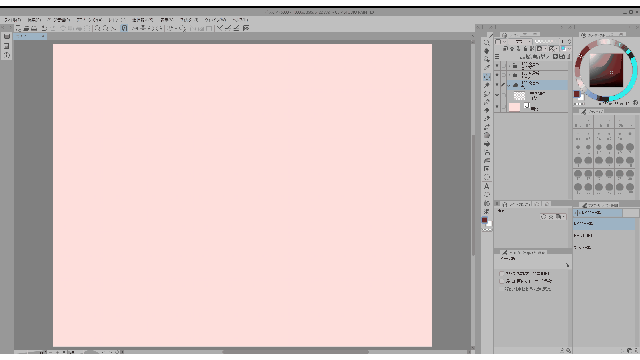Select the Zoom magnifier tool in tool palette

[x=487, y=42]
